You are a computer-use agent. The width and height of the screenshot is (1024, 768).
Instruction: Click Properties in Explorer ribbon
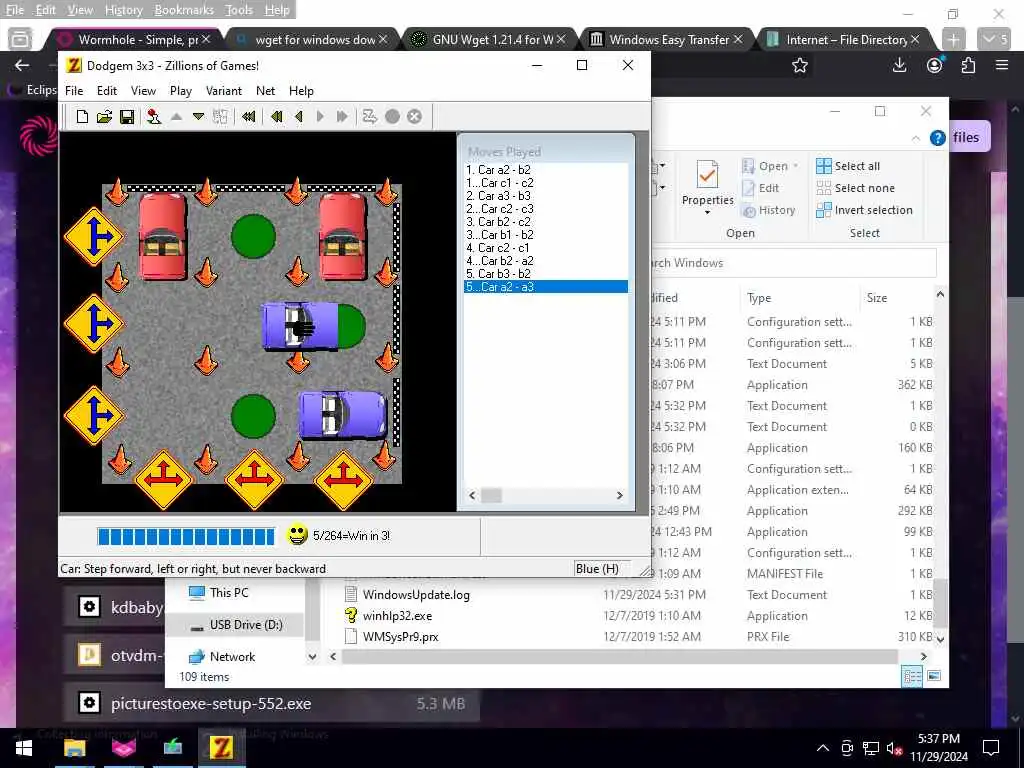pyautogui.click(x=707, y=187)
